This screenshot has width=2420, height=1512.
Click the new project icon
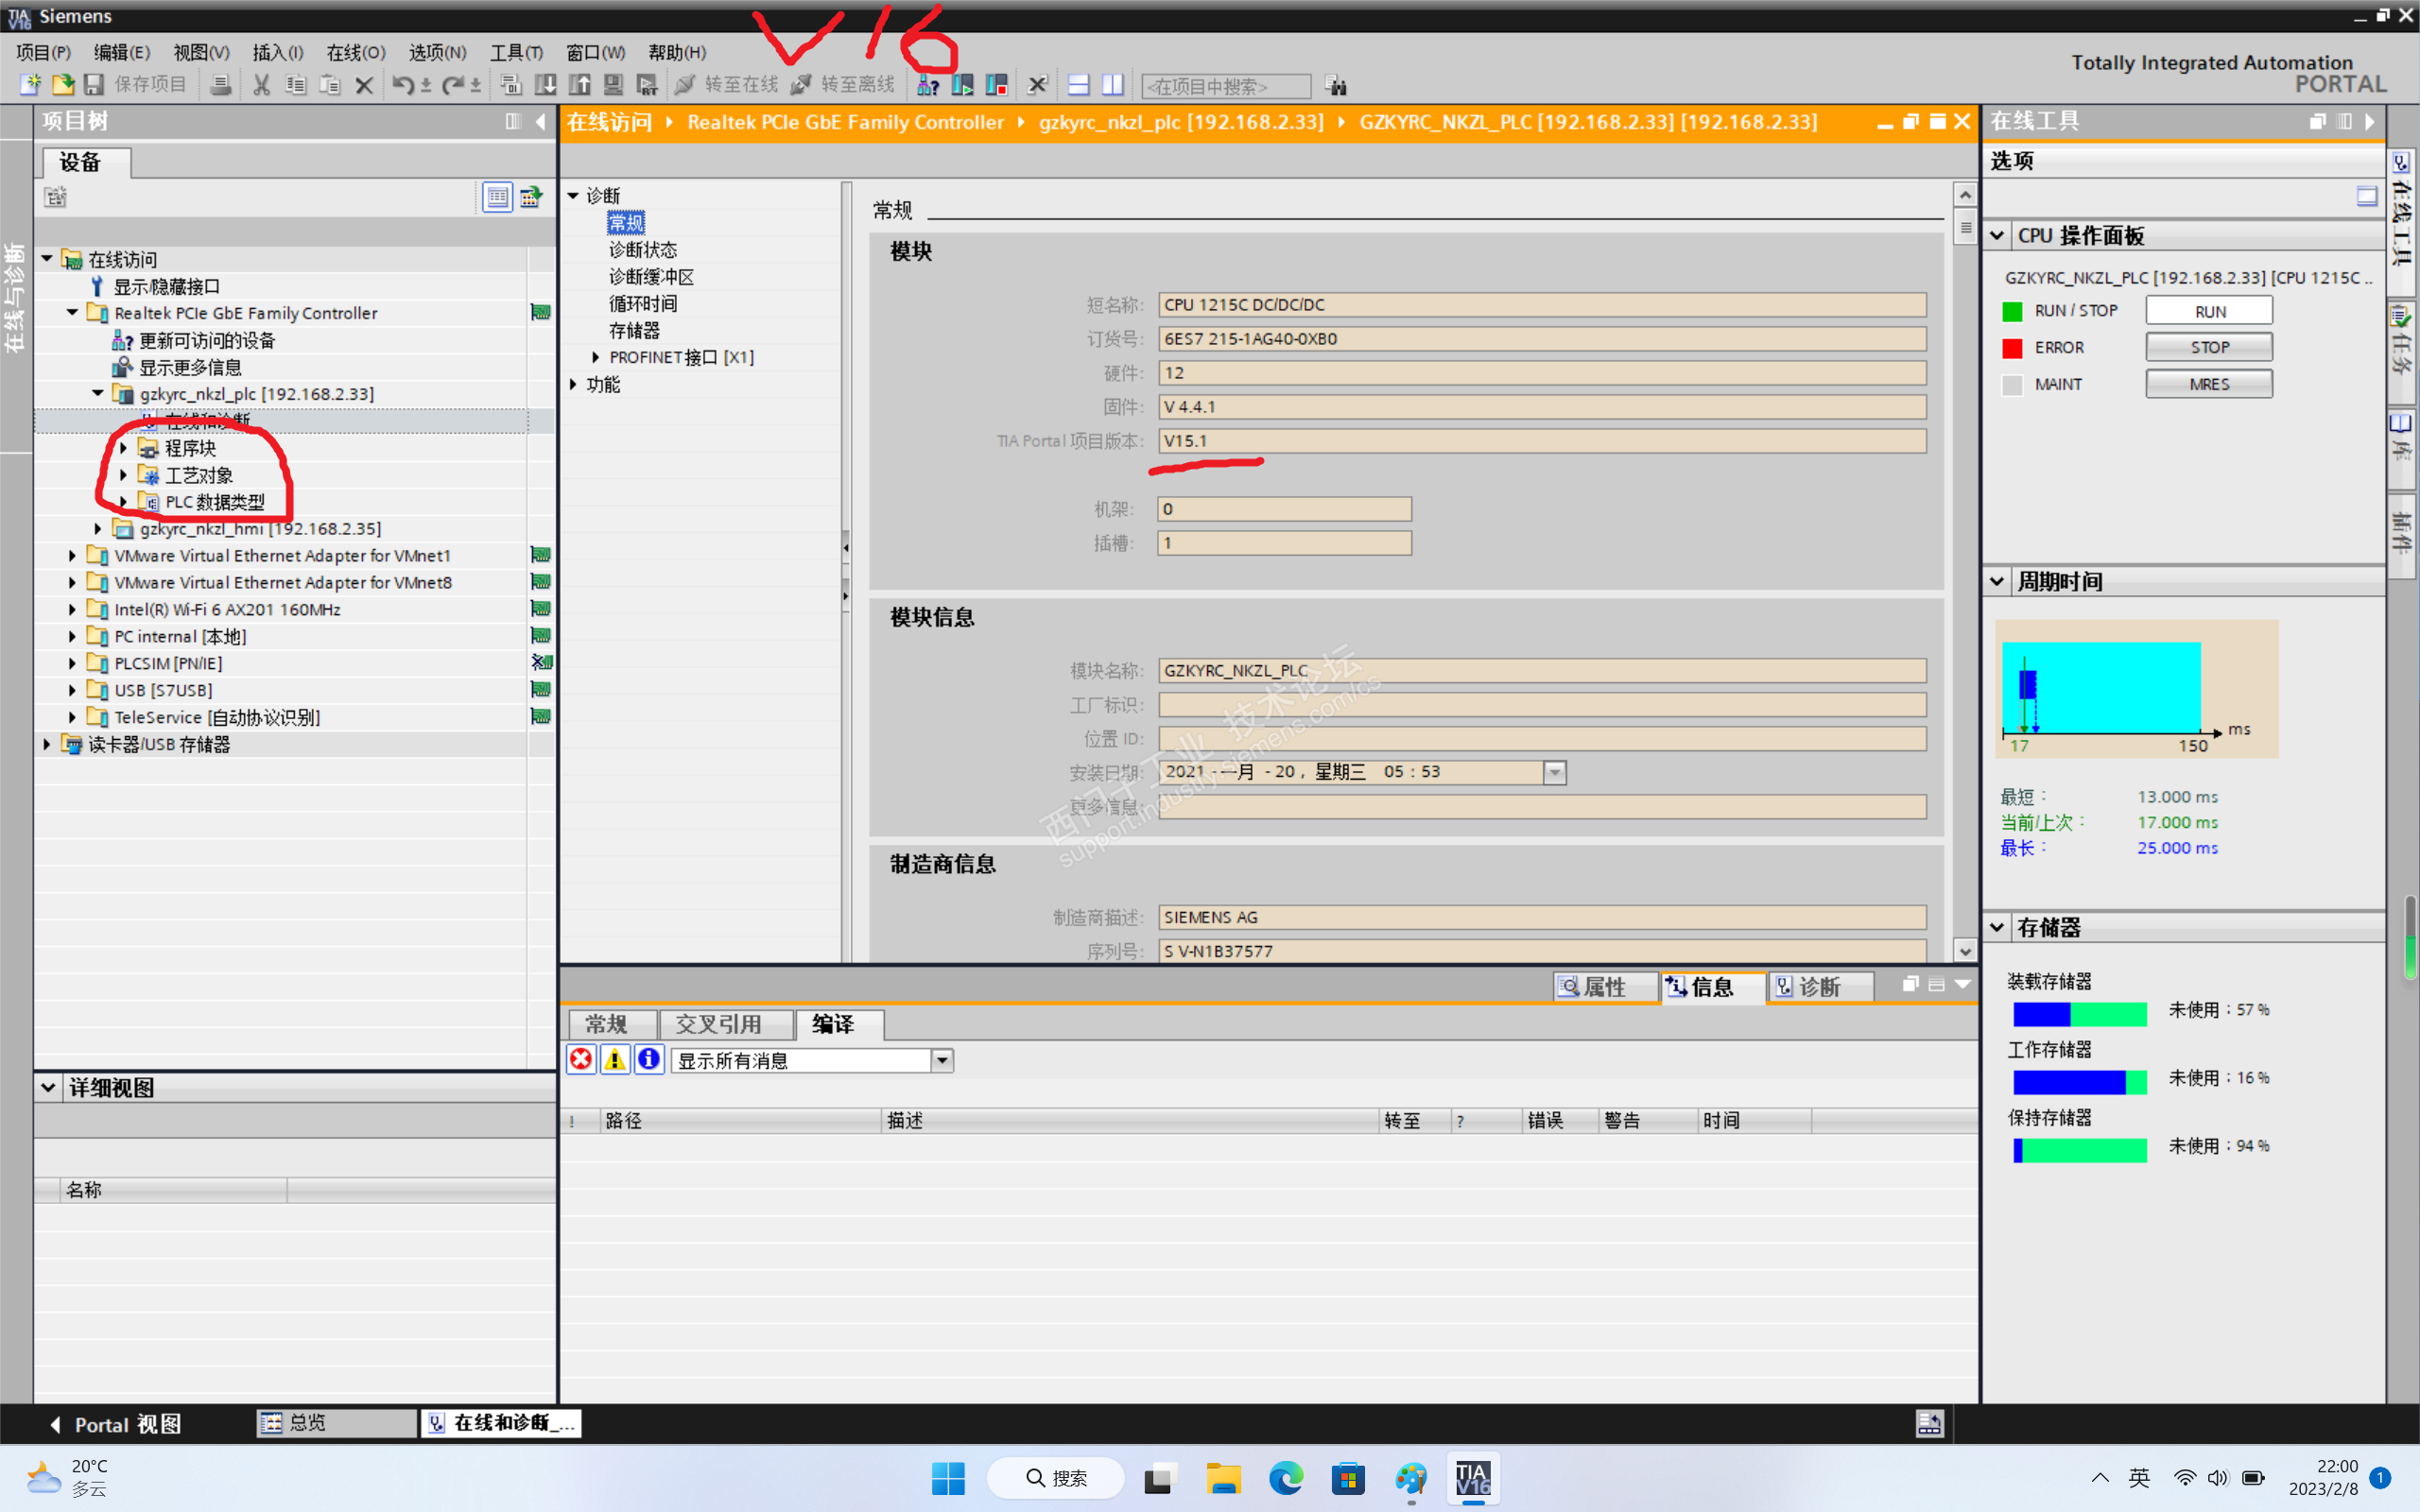click(x=30, y=86)
